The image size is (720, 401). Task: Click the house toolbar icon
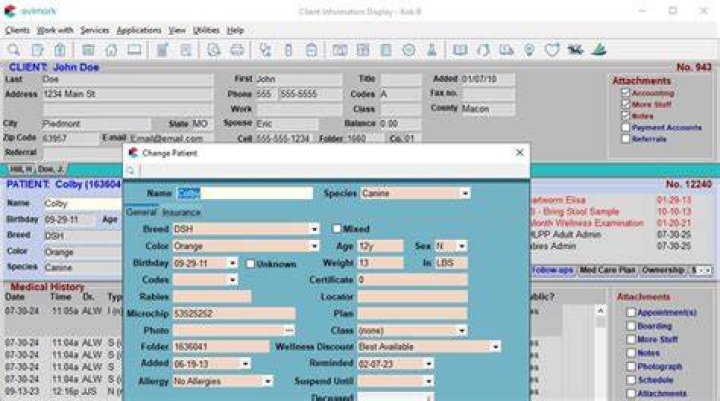click(x=111, y=50)
